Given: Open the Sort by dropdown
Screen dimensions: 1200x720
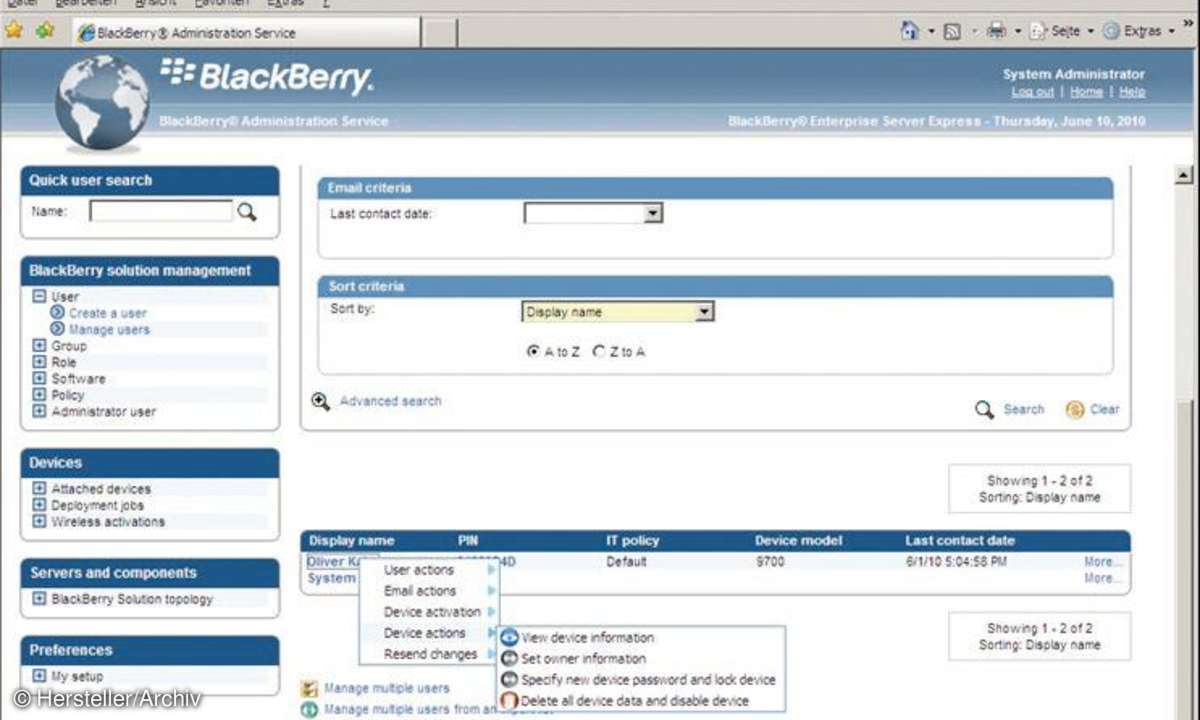Looking at the screenshot, I should pyautogui.click(x=704, y=312).
